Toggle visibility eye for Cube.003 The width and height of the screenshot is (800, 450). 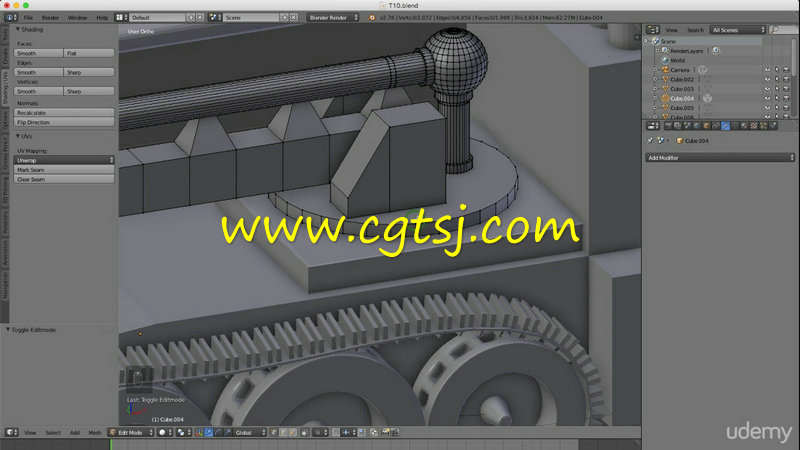click(x=767, y=89)
